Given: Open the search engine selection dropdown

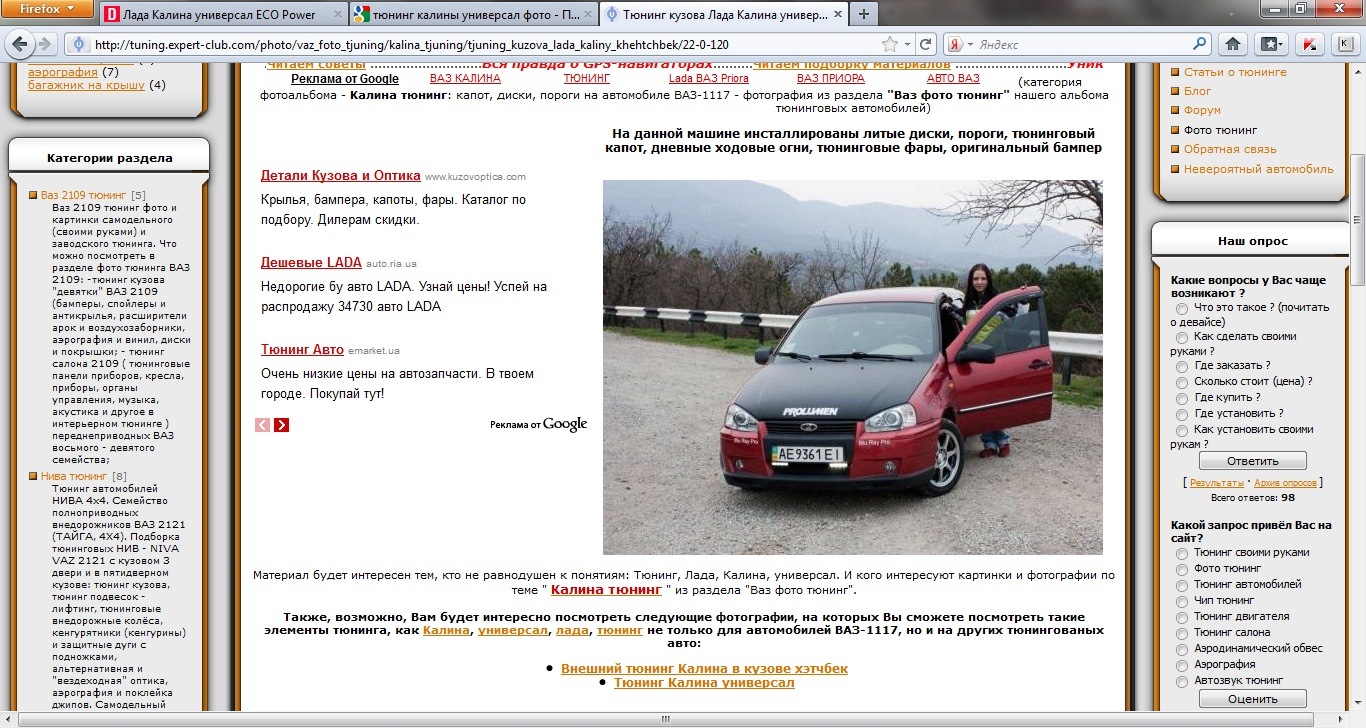Looking at the screenshot, I should pyautogui.click(x=969, y=45).
